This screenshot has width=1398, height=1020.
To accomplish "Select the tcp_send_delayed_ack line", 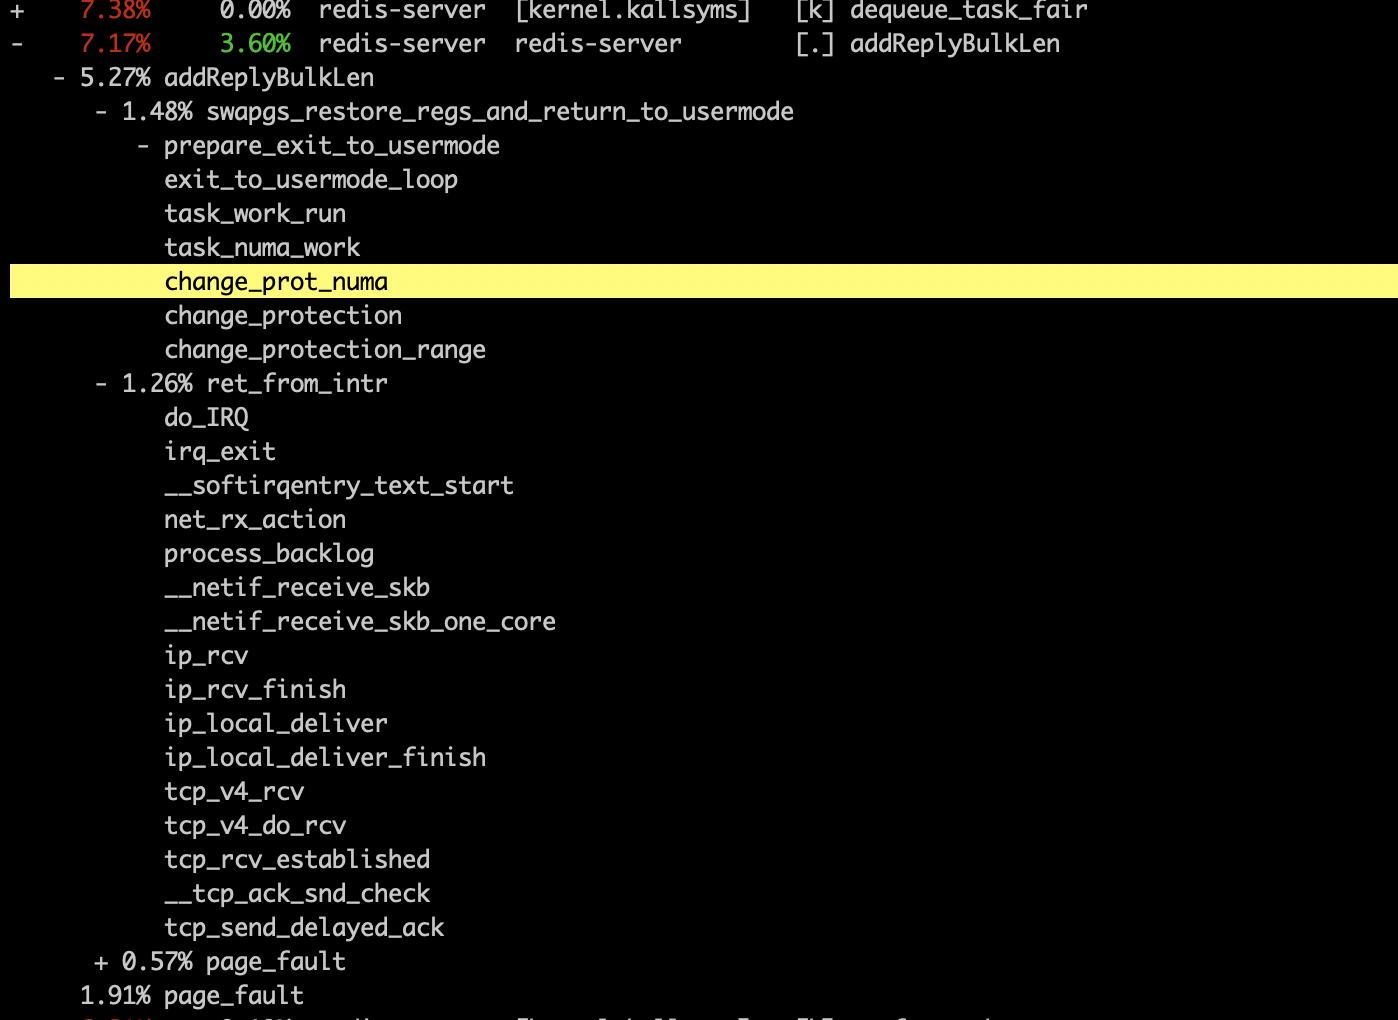I will (x=304, y=928).
